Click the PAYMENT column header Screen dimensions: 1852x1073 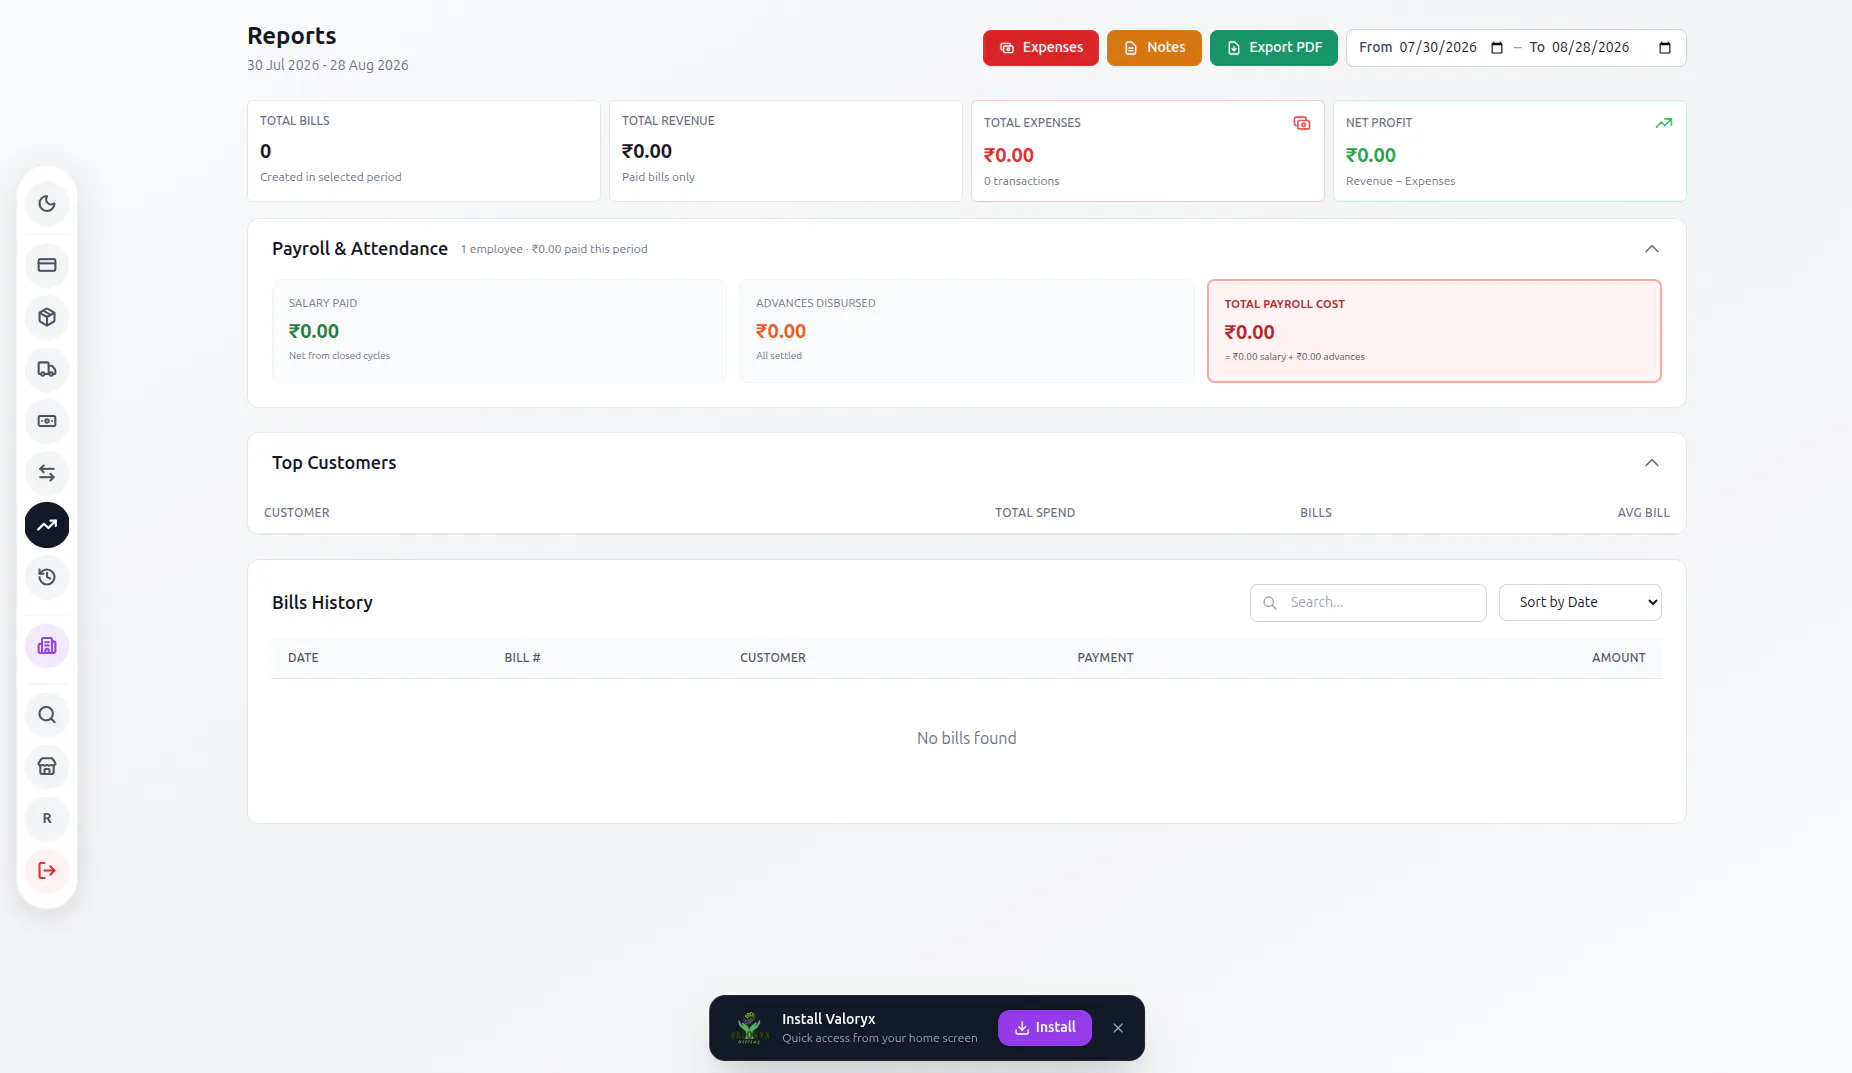[x=1105, y=658]
